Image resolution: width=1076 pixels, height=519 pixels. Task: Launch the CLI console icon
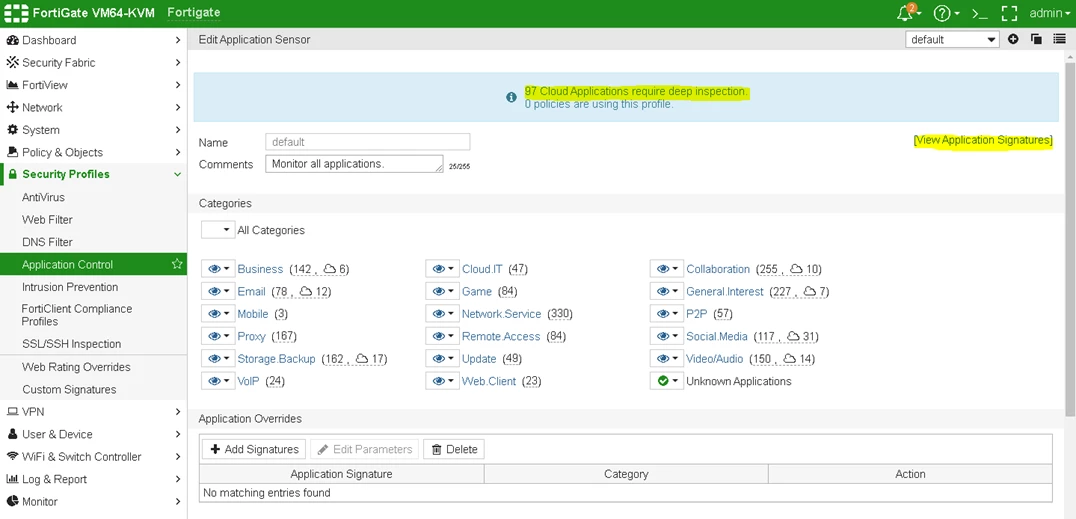coord(981,13)
